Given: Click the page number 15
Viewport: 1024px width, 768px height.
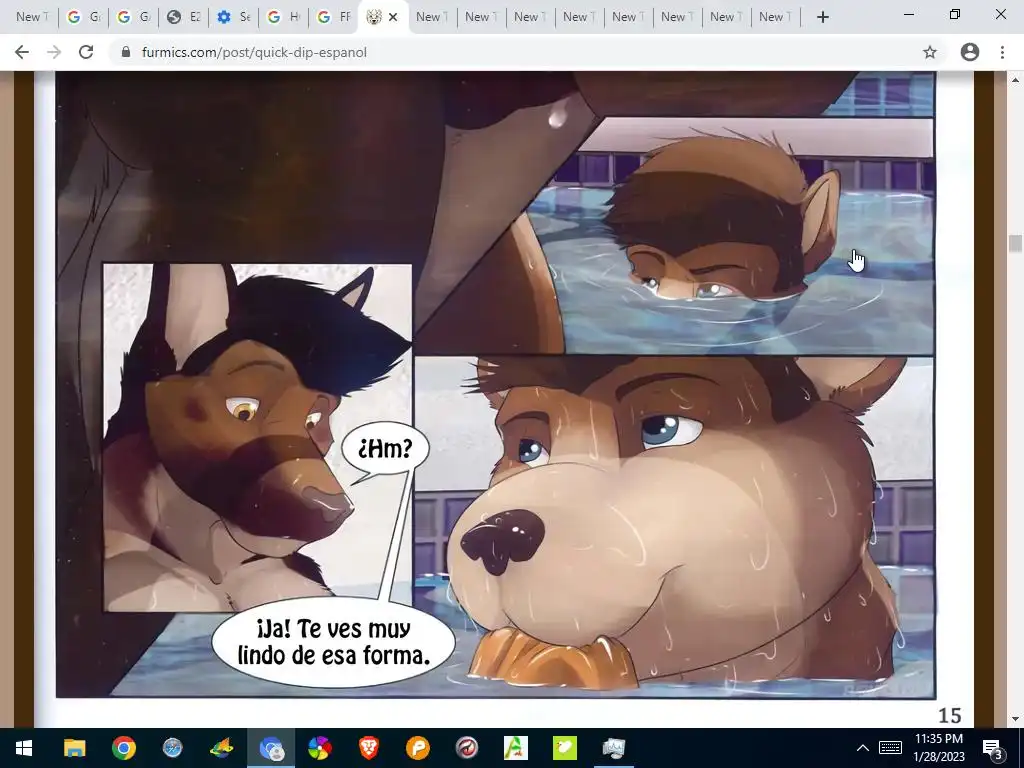Looking at the screenshot, I should (950, 716).
